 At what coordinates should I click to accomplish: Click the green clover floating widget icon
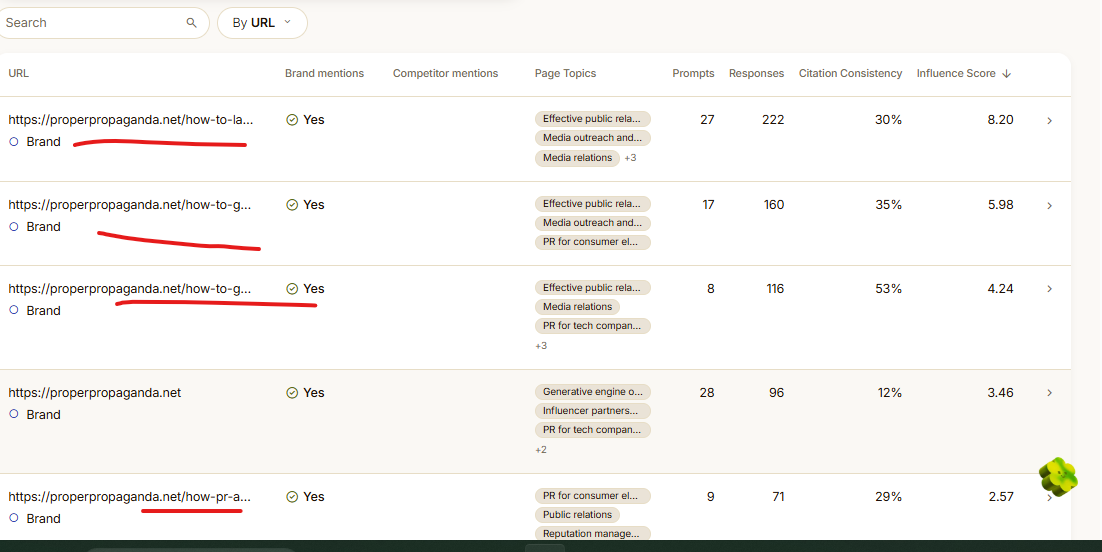pyautogui.click(x=1058, y=477)
